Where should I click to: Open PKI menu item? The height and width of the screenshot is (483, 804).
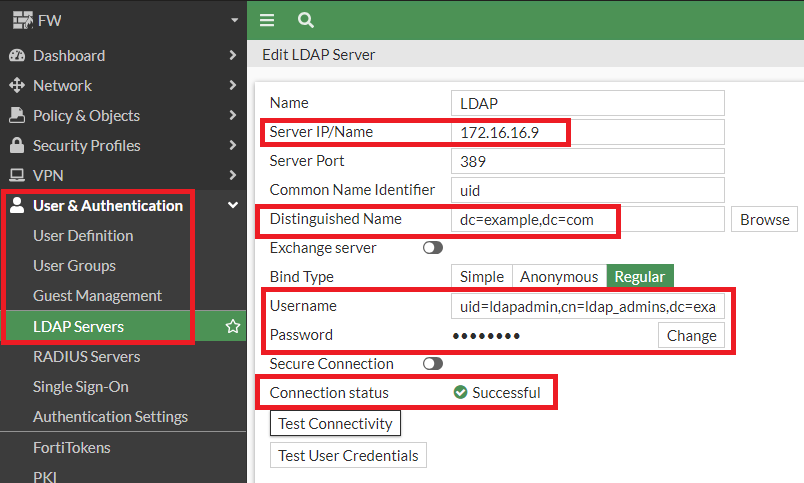tap(45, 477)
